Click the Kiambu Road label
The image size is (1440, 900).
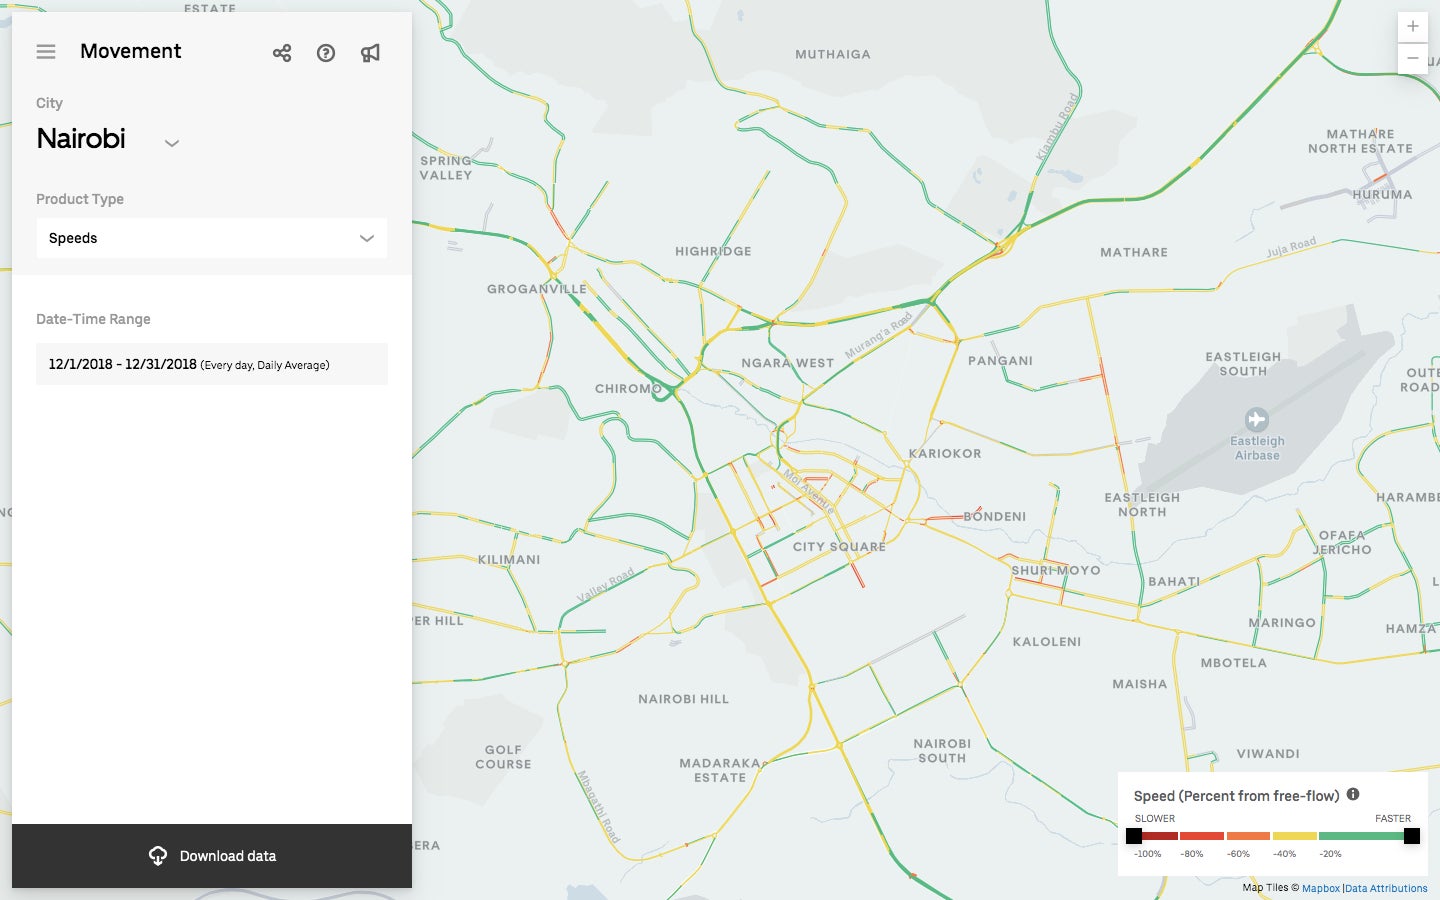1058,127
